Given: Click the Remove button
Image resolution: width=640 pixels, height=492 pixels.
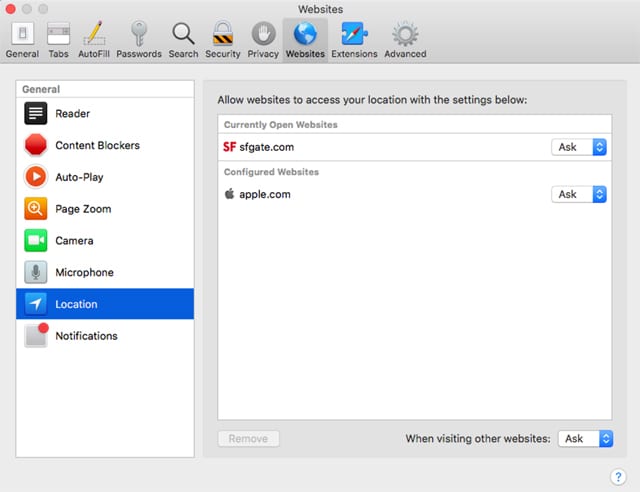Looking at the screenshot, I should [248, 438].
